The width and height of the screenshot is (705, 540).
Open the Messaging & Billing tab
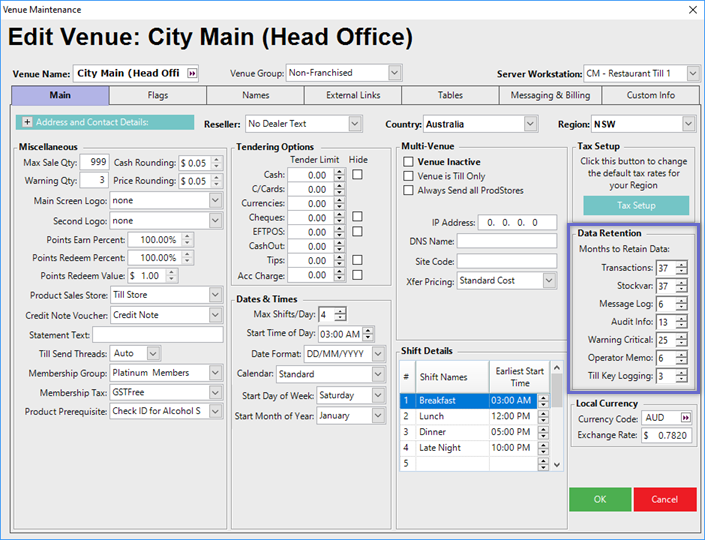point(552,96)
